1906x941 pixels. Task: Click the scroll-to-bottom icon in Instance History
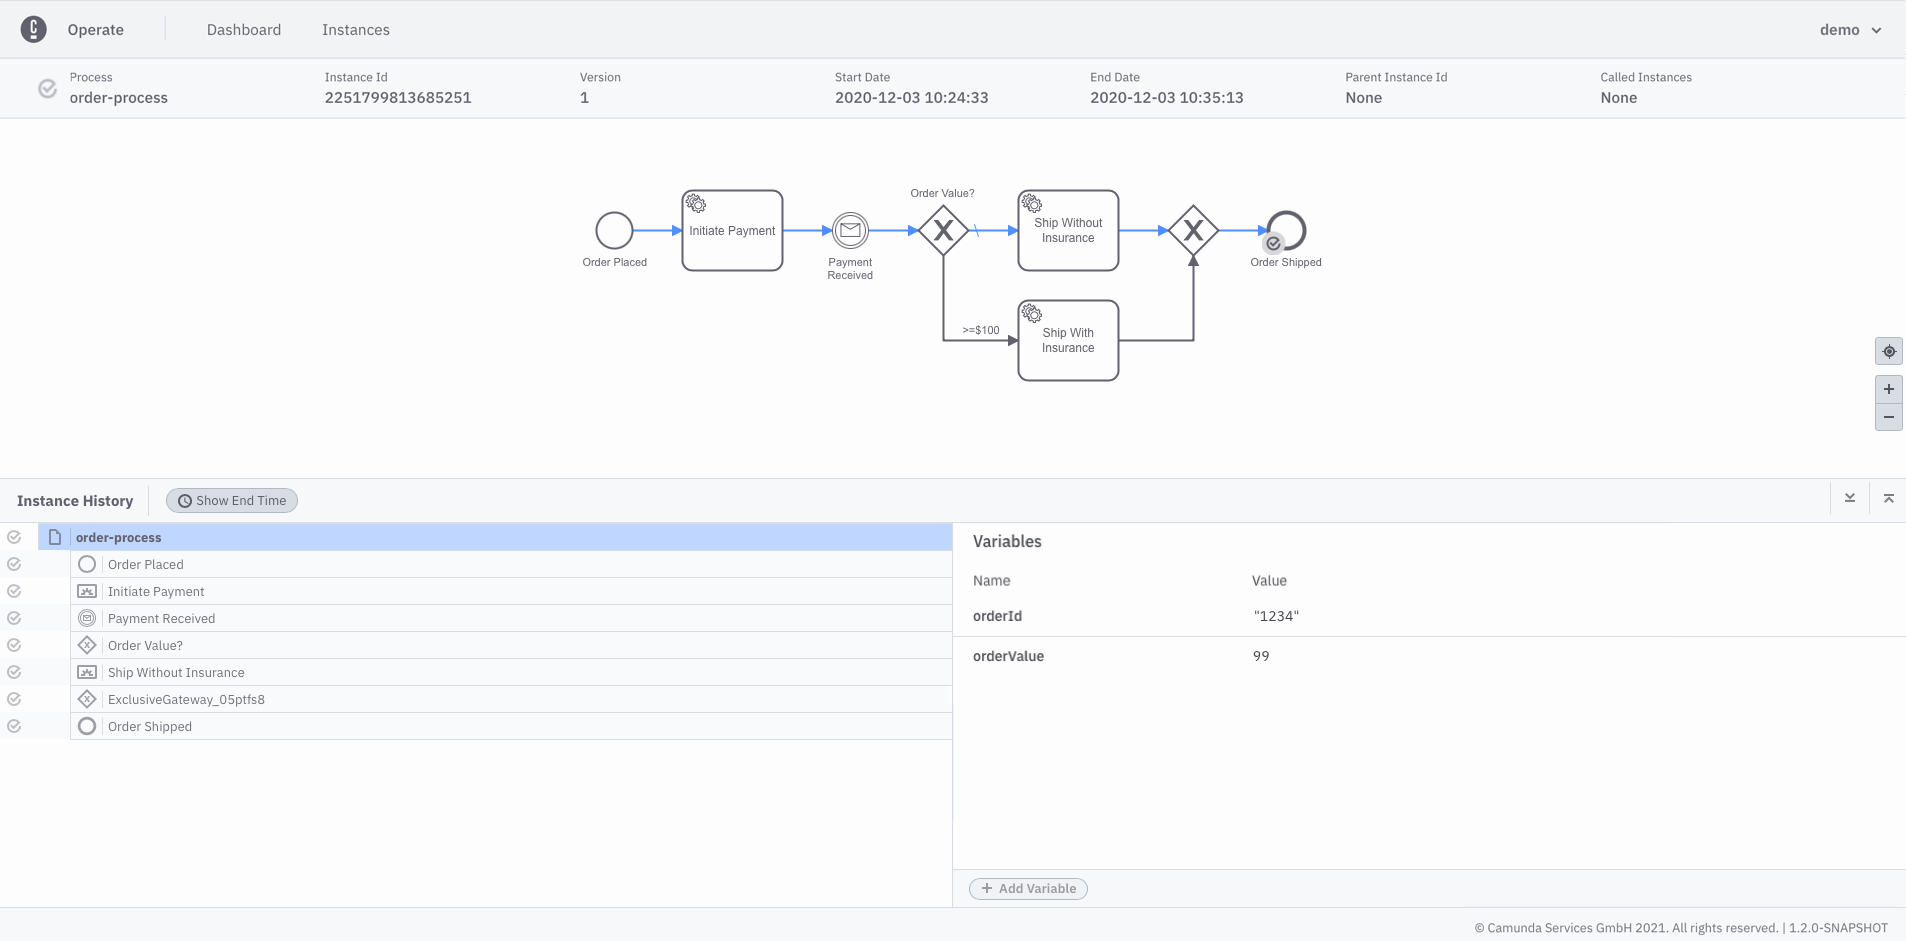(1850, 497)
